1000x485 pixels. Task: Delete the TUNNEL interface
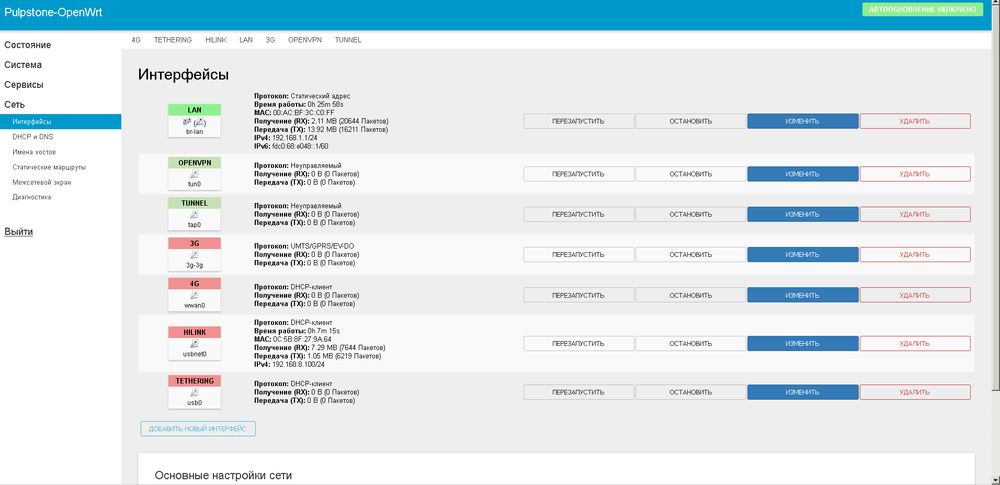pos(915,214)
